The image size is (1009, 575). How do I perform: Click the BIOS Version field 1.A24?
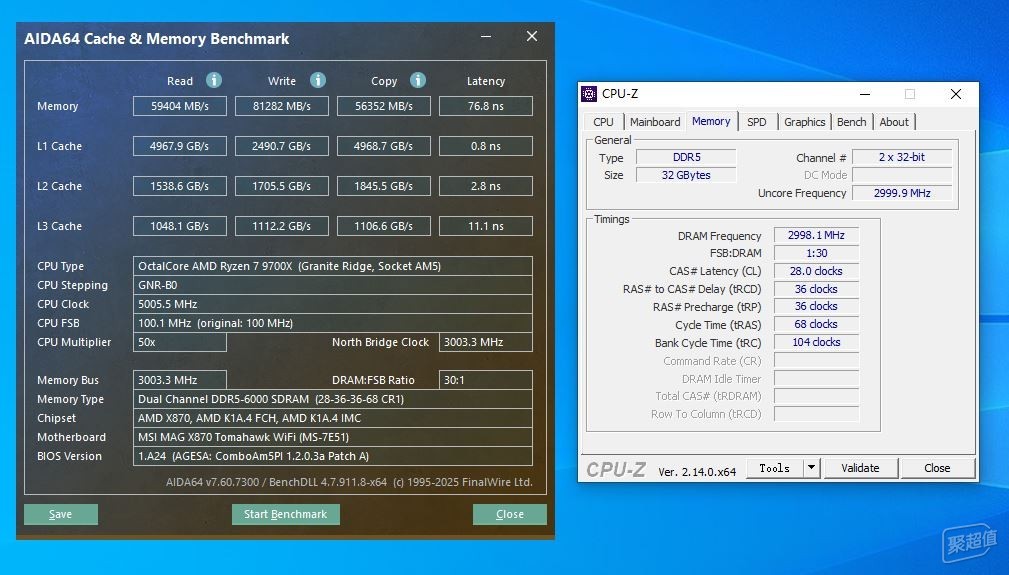(x=333, y=456)
